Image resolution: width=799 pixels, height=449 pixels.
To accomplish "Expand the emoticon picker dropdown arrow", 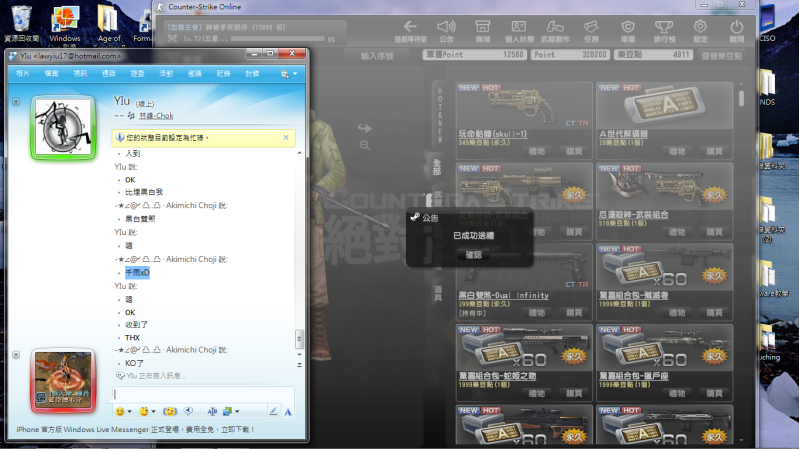I will (x=129, y=412).
